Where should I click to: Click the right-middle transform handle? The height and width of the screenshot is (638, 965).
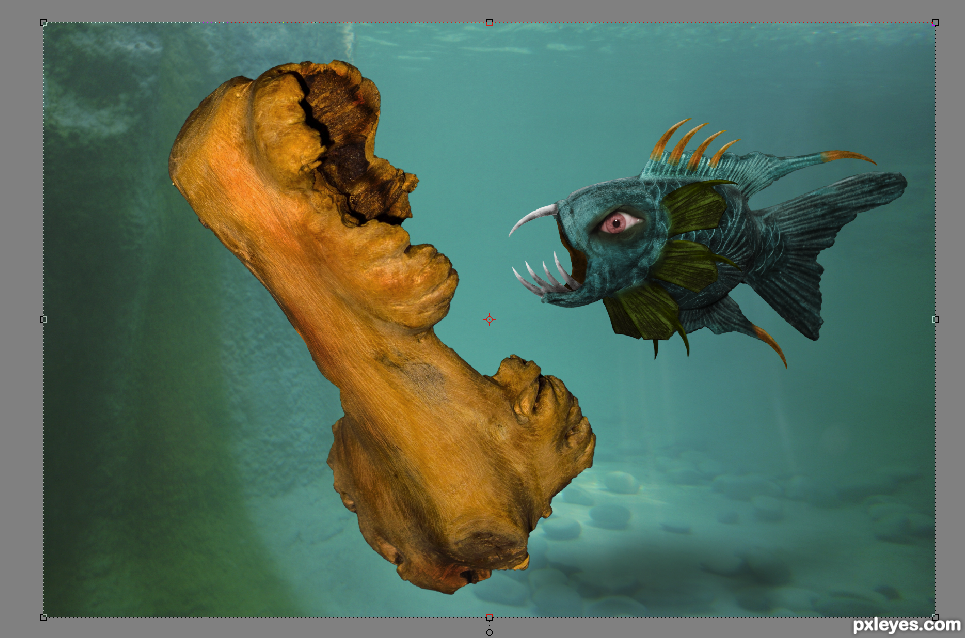[935, 319]
